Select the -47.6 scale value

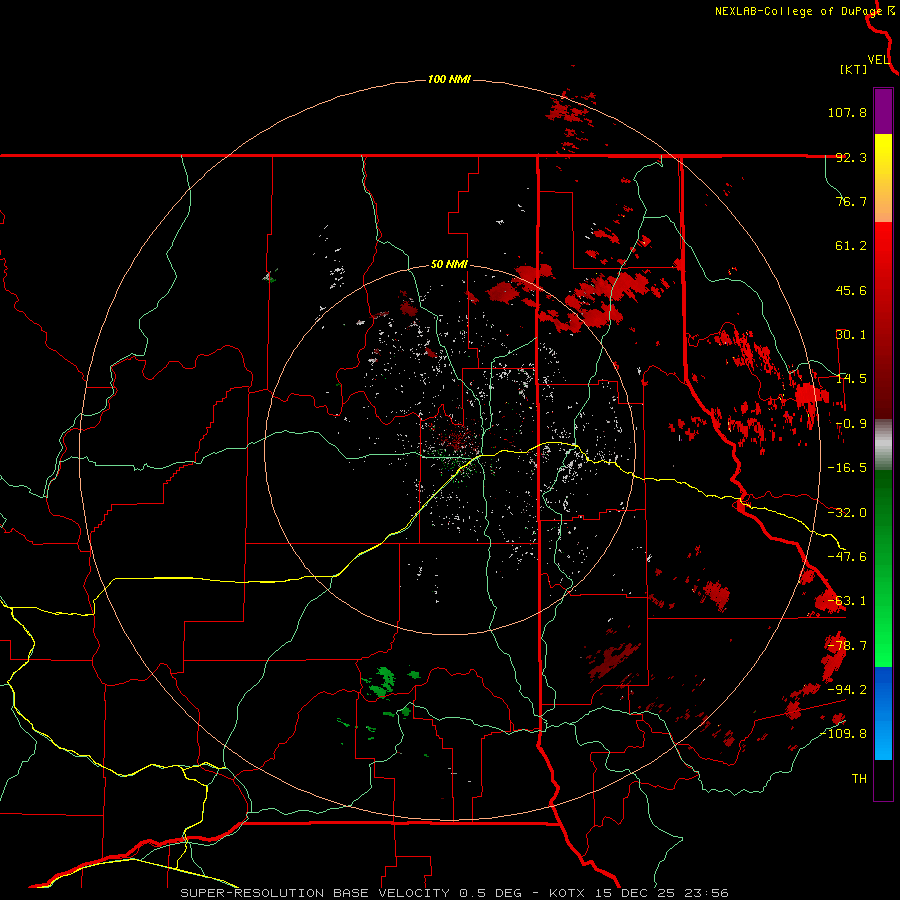coord(847,557)
